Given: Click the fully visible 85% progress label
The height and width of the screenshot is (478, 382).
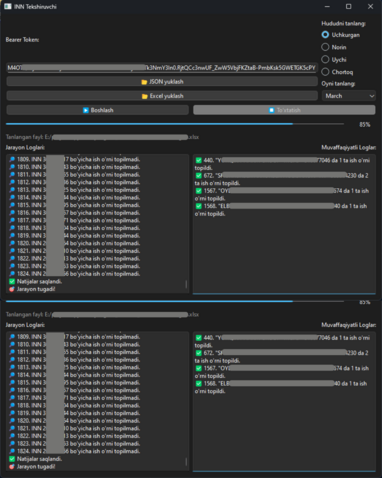Looking at the screenshot, I should coord(365,125).
